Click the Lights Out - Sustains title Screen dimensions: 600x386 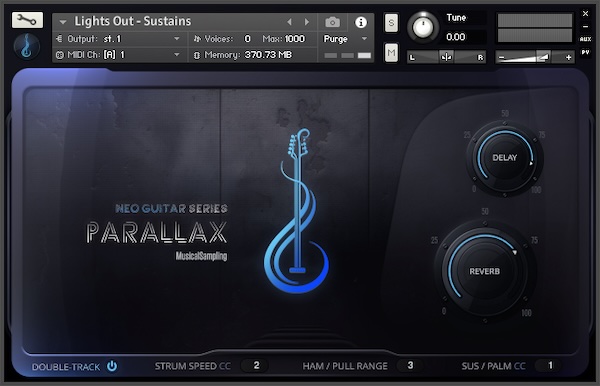(132, 21)
